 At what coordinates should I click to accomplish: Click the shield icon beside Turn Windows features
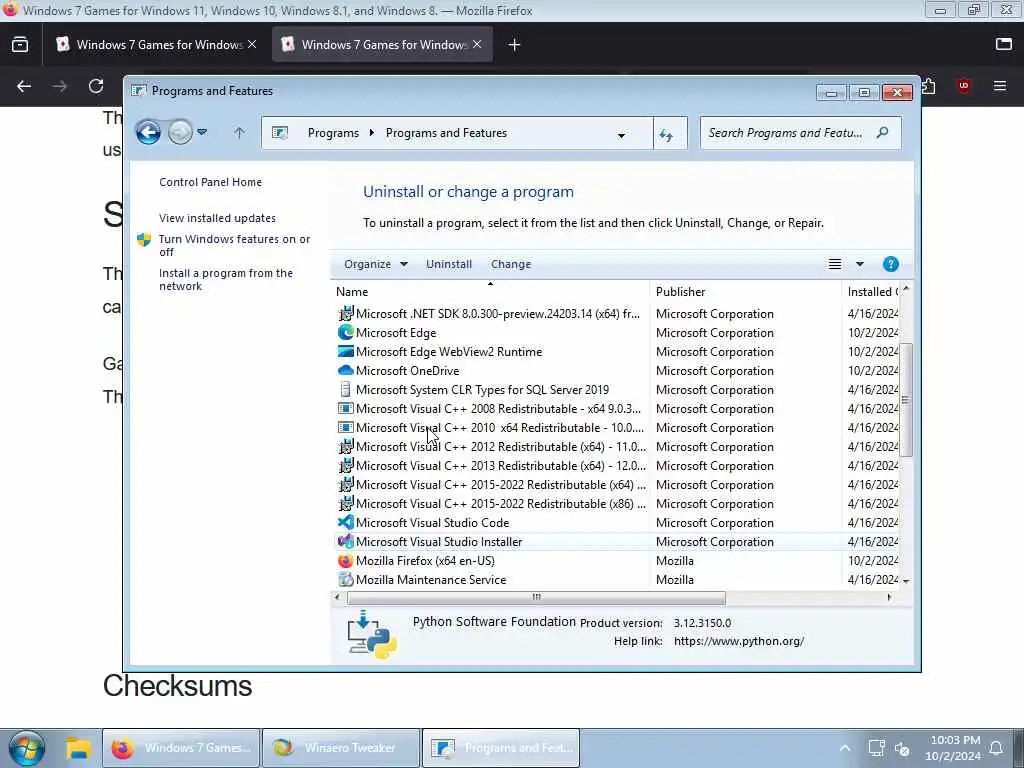tap(144, 240)
